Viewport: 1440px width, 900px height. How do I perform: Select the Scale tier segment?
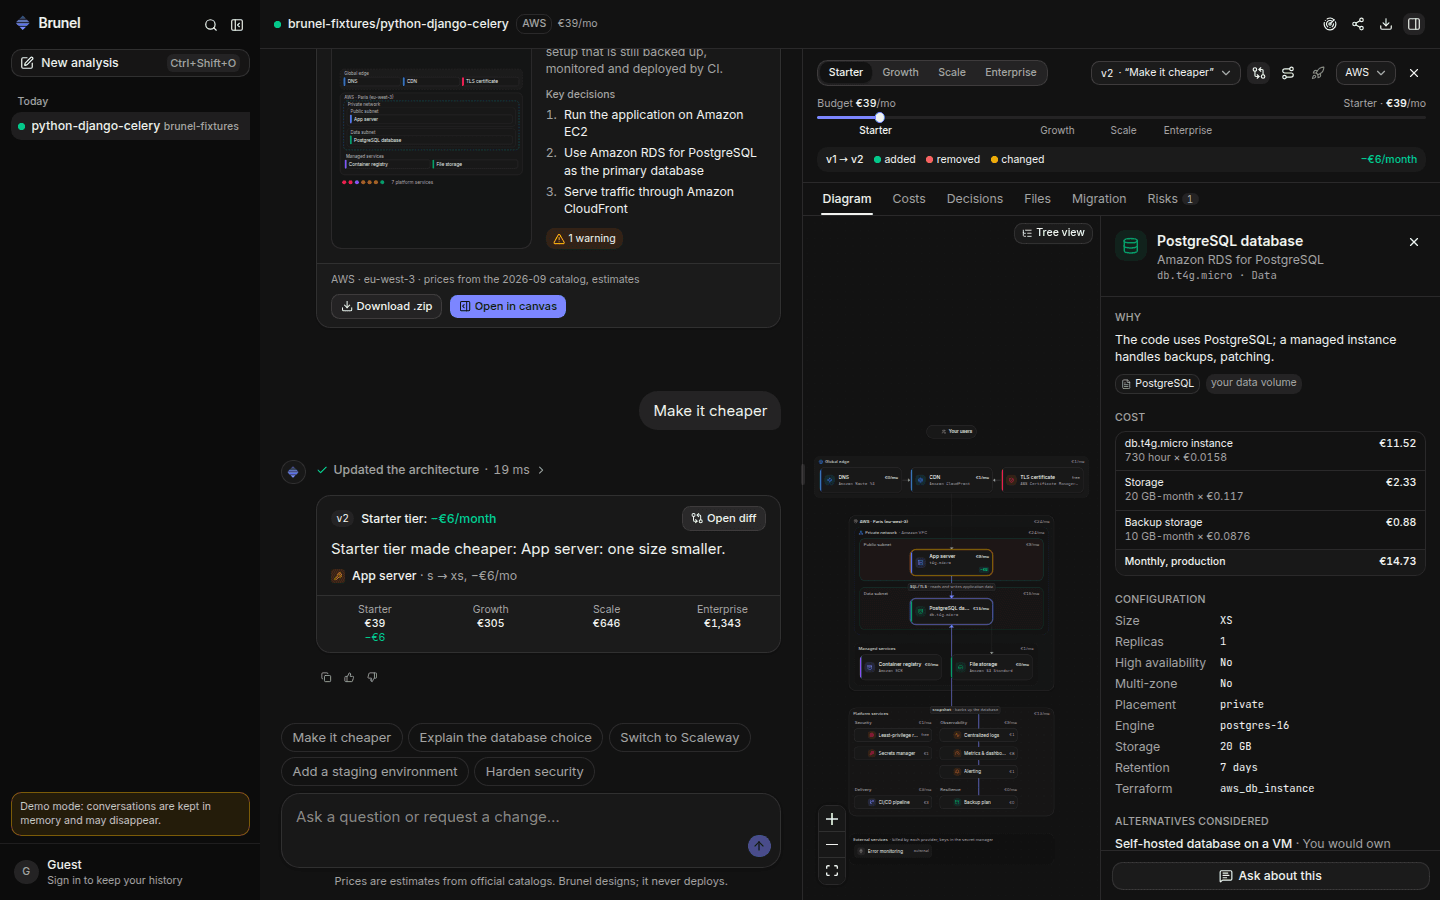coord(952,73)
